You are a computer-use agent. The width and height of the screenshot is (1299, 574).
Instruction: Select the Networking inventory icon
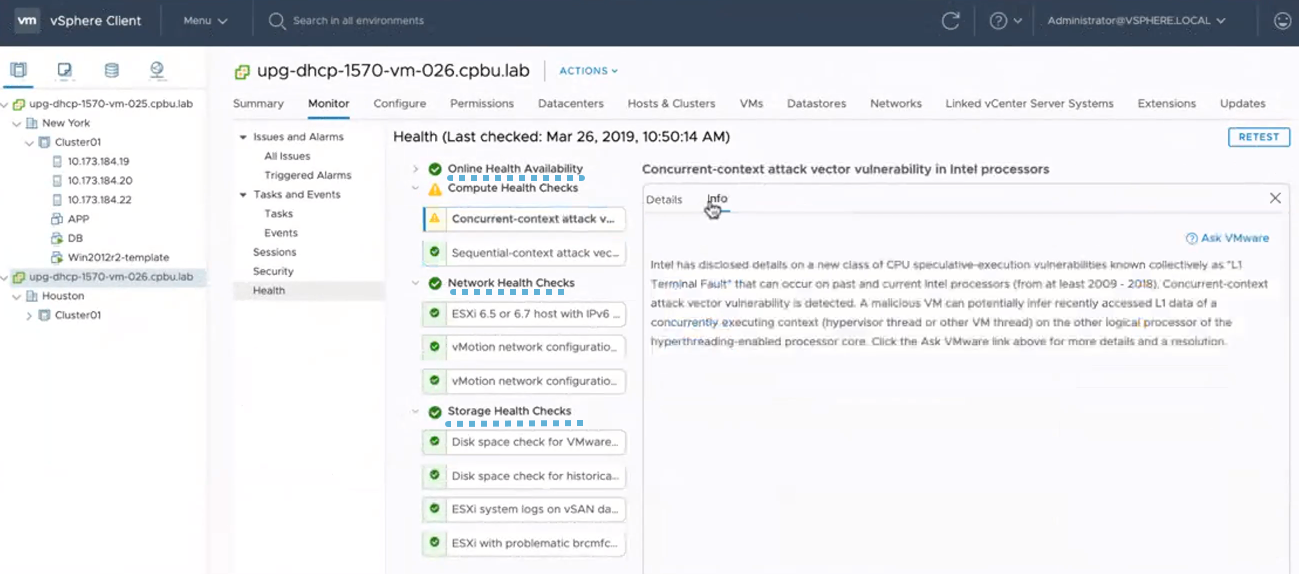[x=157, y=70]
